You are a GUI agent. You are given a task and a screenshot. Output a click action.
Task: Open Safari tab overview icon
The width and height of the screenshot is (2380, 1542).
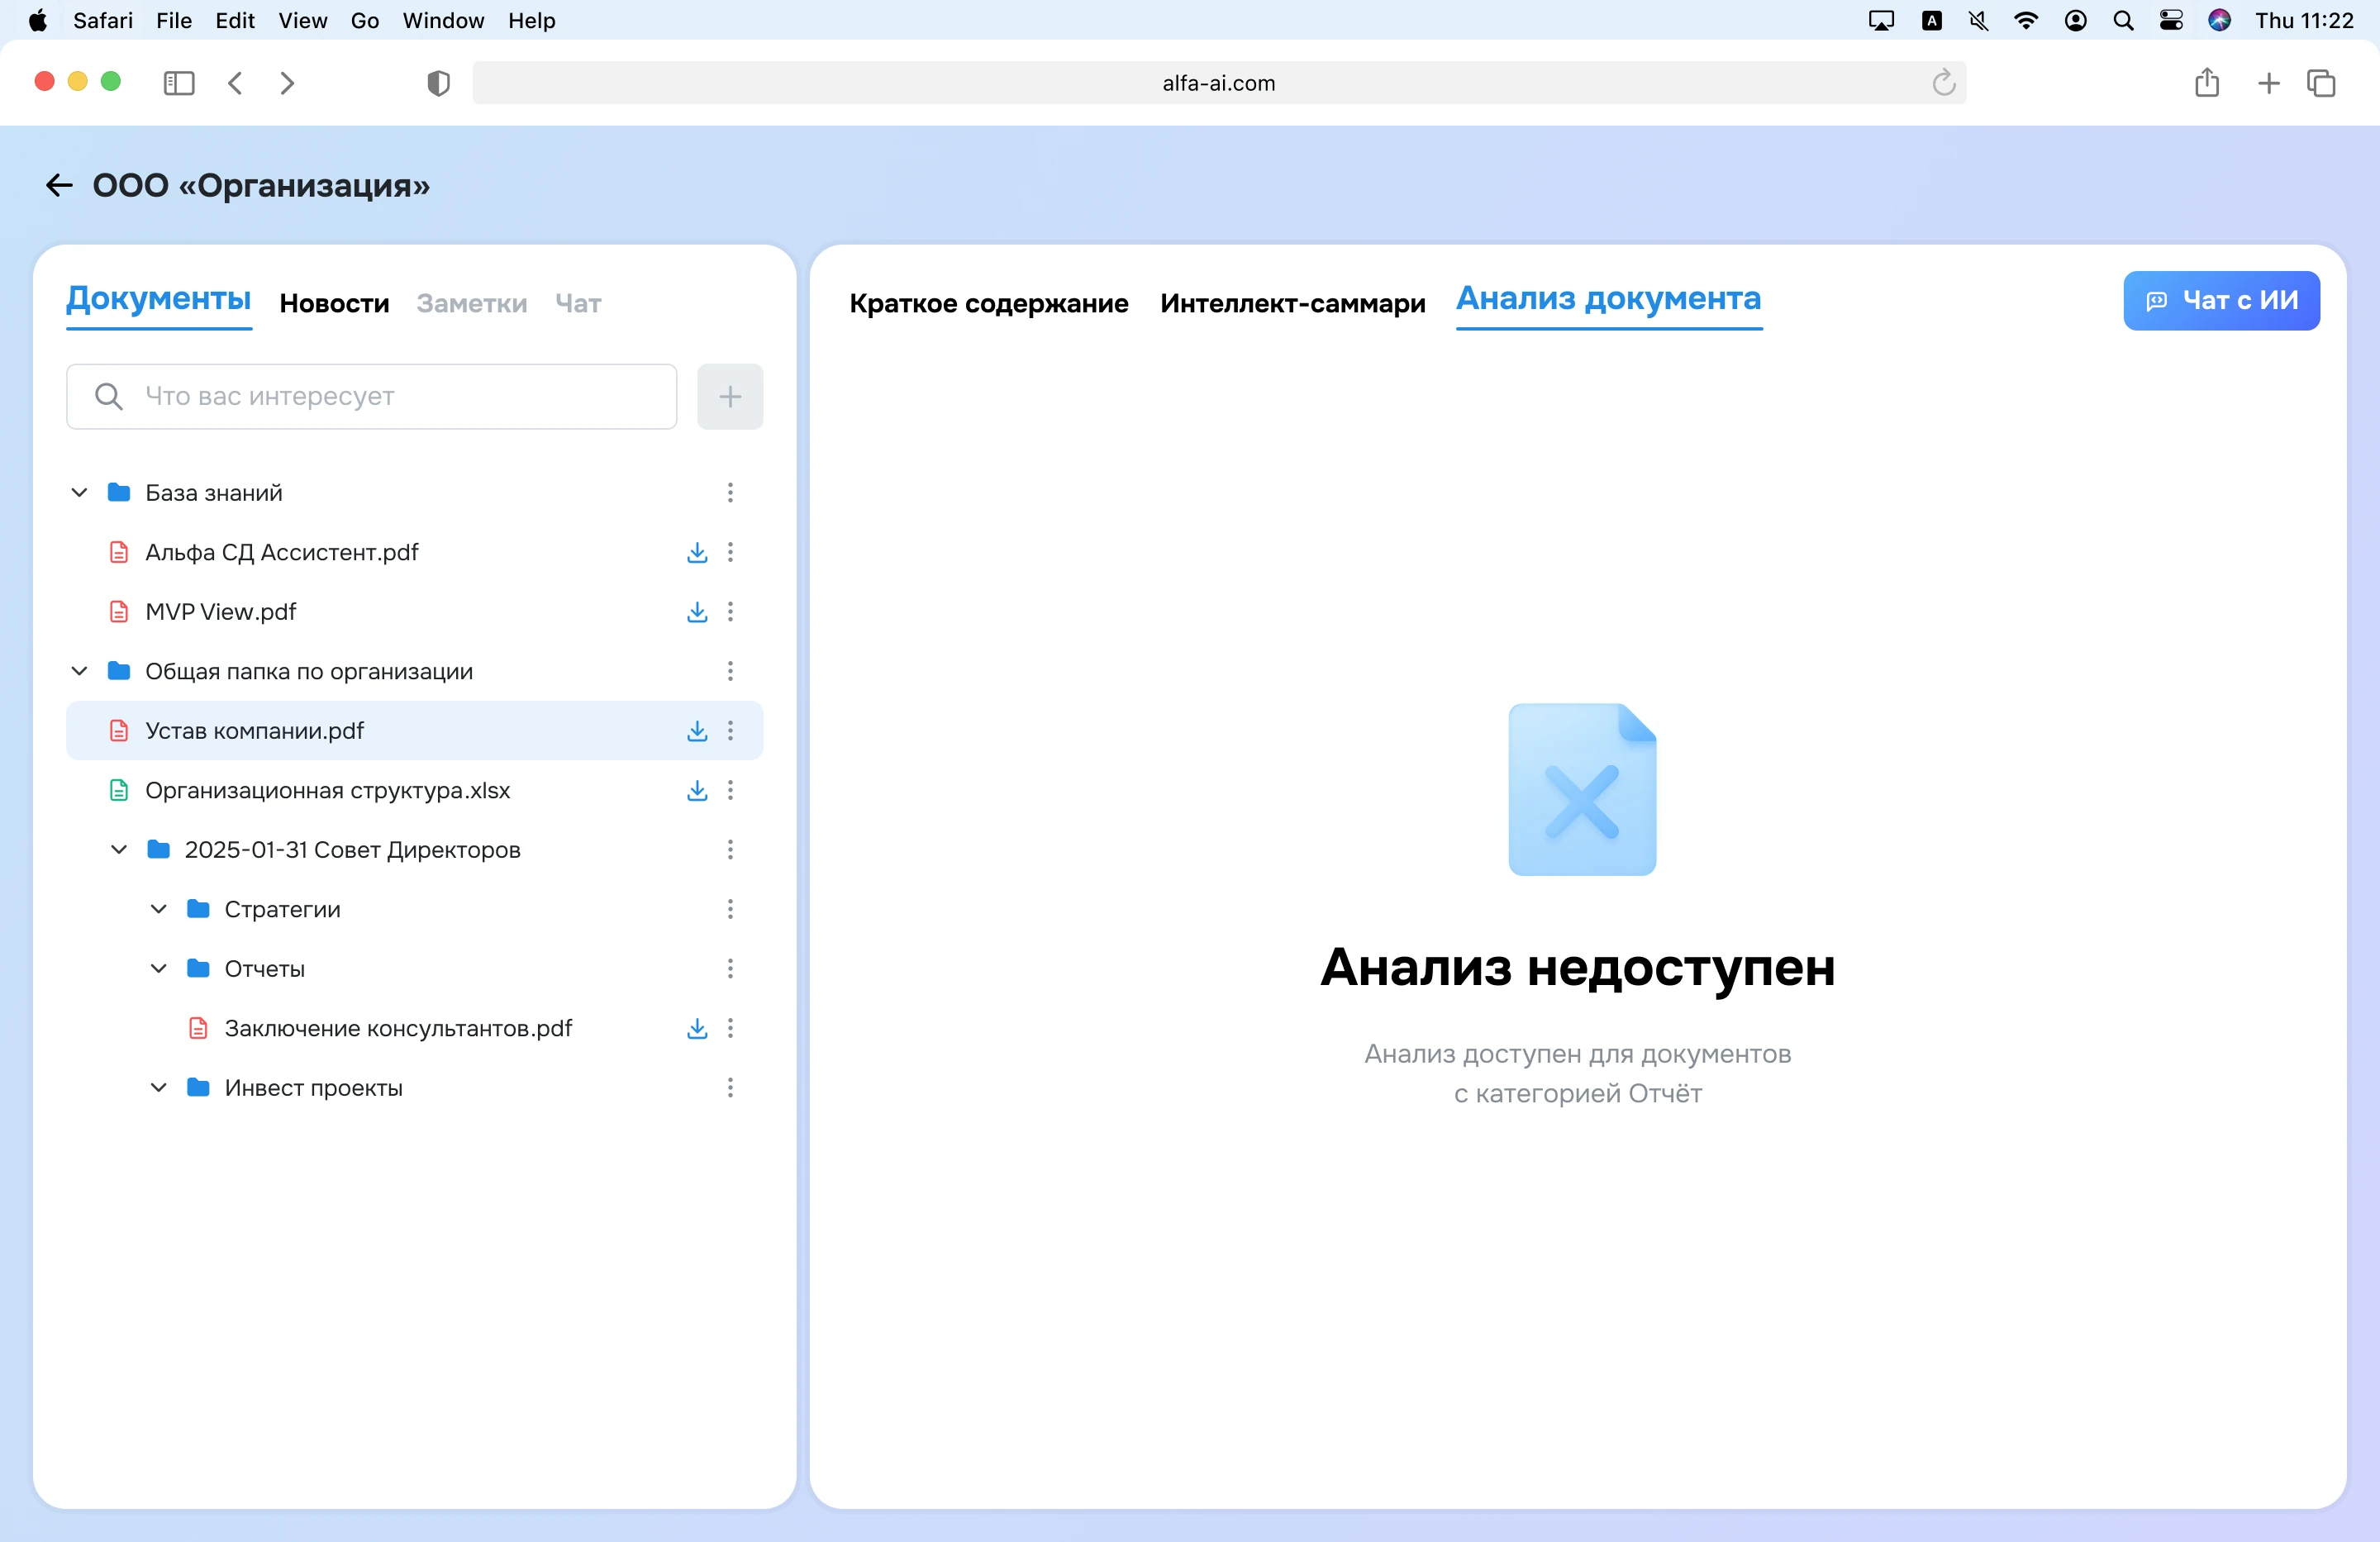tap(2321, 83)
